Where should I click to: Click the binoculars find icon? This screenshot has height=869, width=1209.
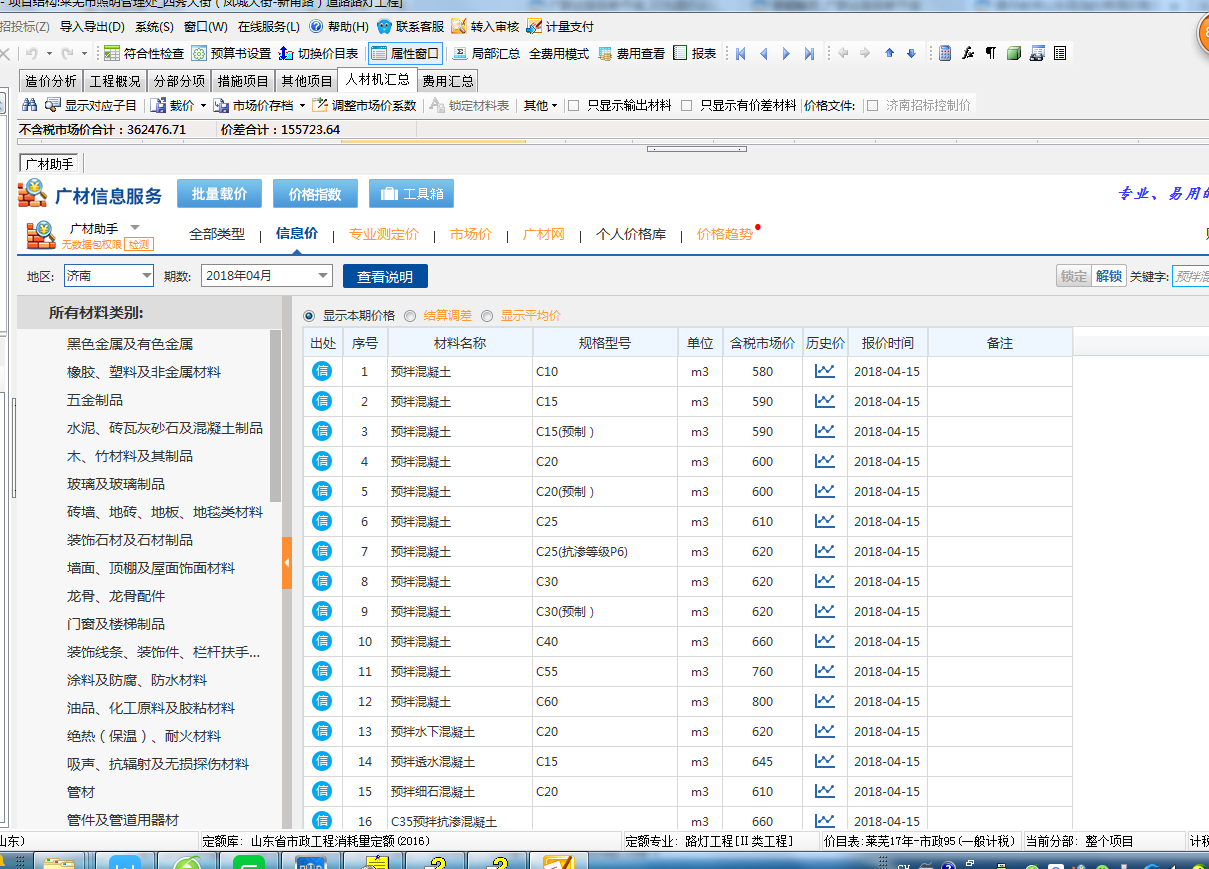coord(30,105)
